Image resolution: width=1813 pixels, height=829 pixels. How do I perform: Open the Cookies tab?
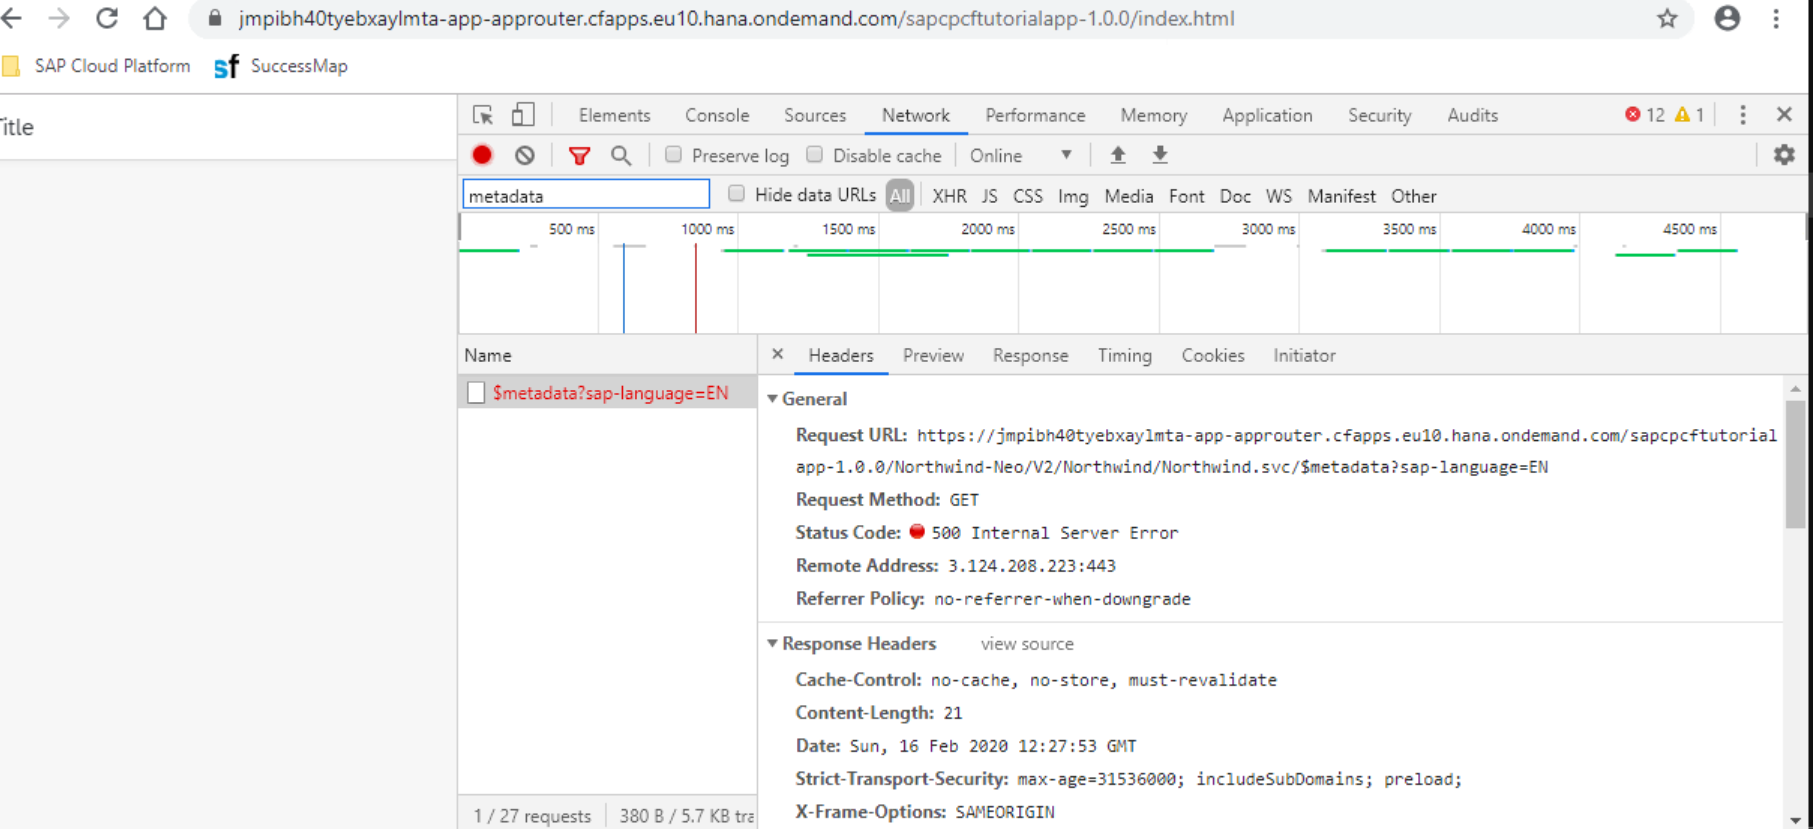1213,355
